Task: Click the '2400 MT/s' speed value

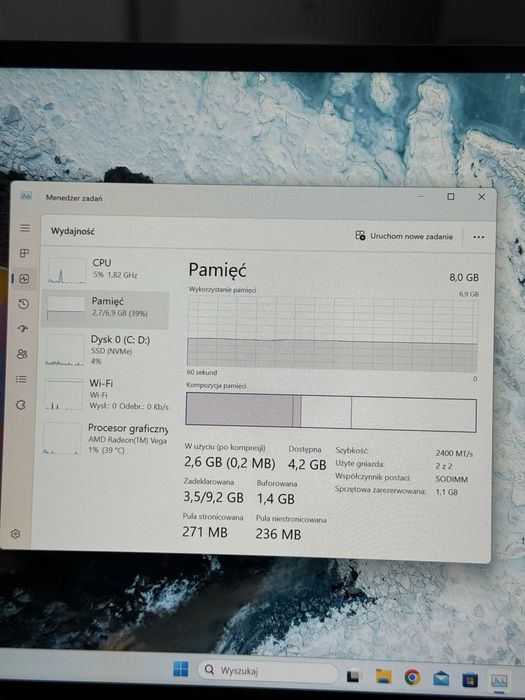Action: tap(454, 453)
